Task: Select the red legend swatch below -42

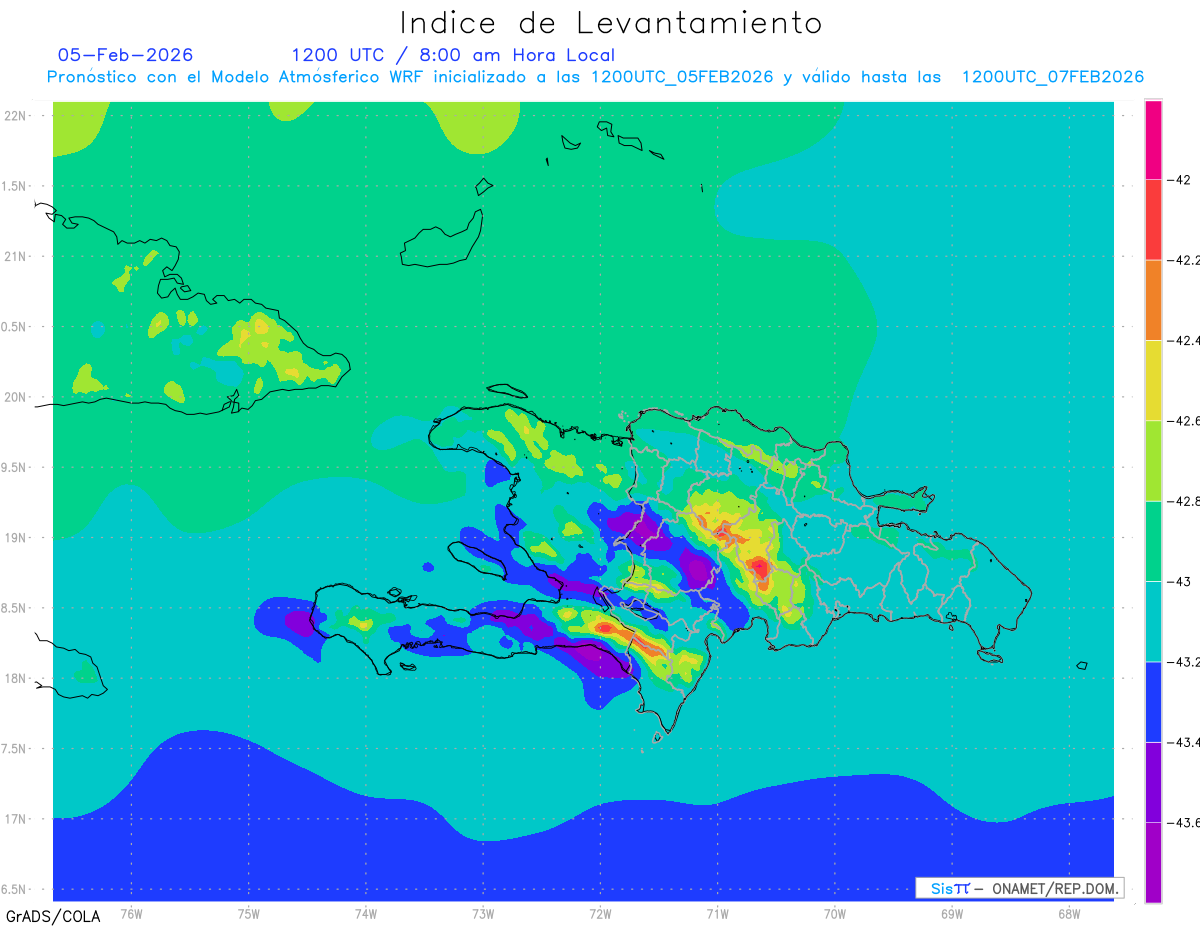Action: pyautogui.click(x=1153, y=220)
